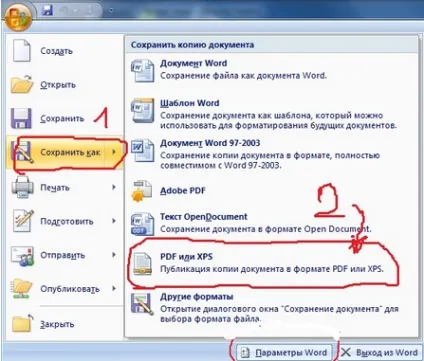Screen dimensions: 424x361
Task: Click the Документ Word file icon
Action: click(x=143, y=70)
